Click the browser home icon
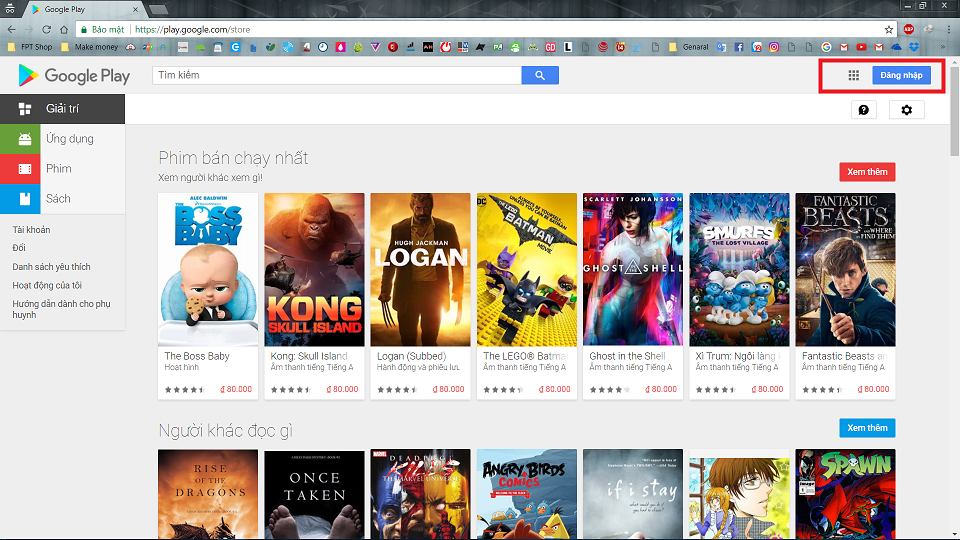Screen dimensions: 960x540 coord(64,29)
